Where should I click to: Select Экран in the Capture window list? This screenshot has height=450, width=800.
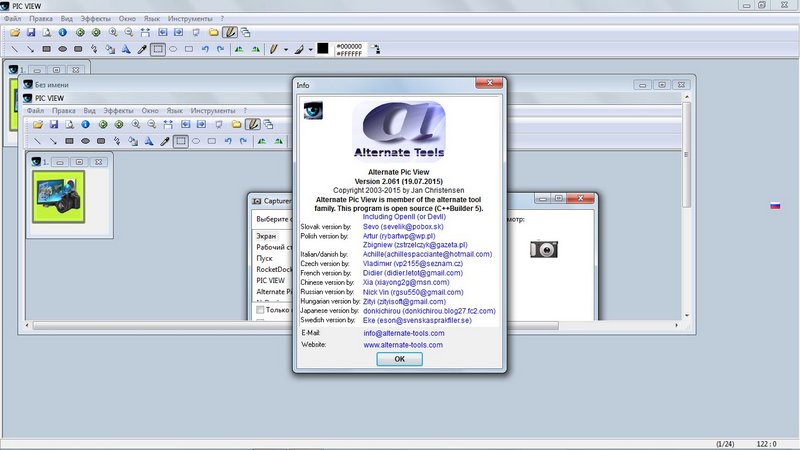point(266,236)
